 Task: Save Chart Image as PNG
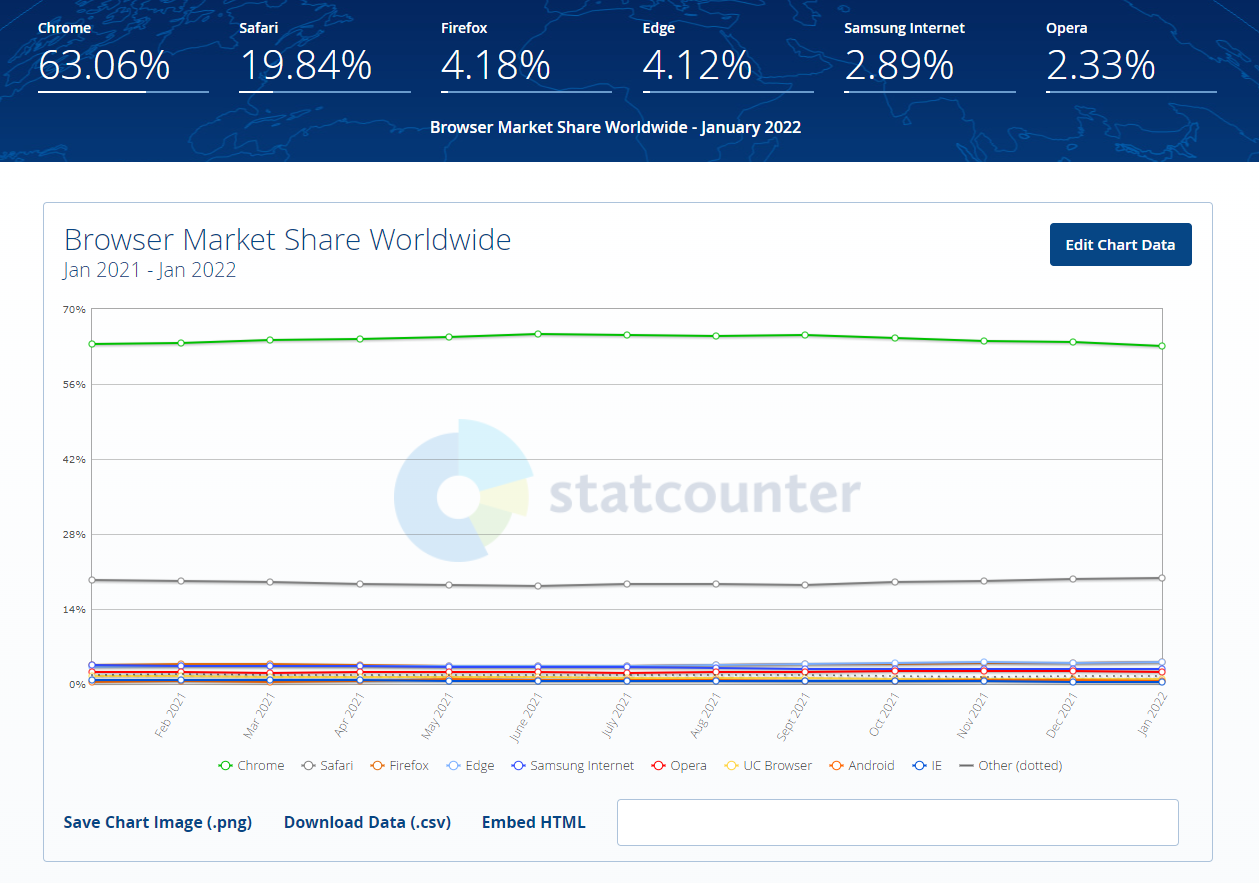pos(158,823)
